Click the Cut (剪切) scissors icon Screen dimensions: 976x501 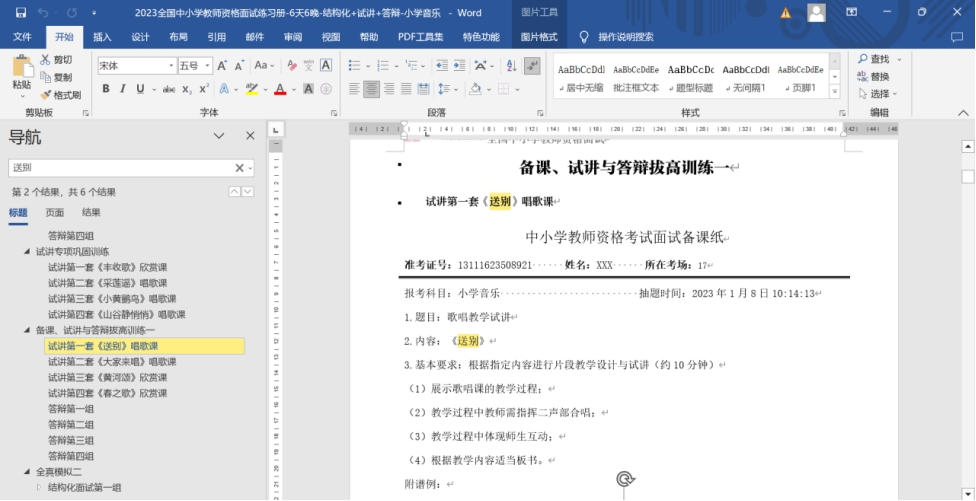coord(45,60)
